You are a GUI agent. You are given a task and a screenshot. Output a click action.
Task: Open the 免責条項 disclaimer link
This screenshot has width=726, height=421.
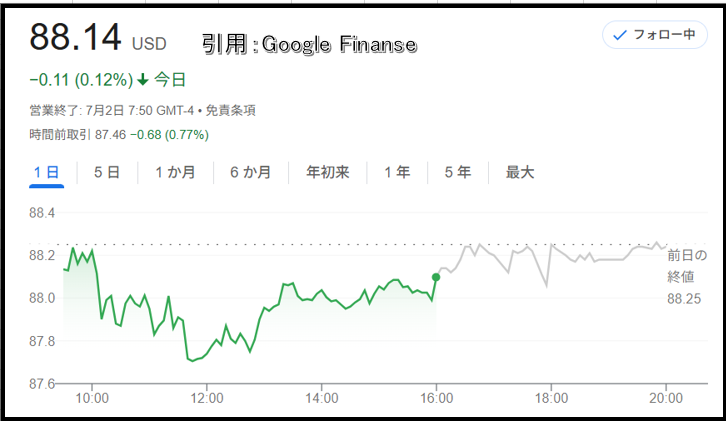tap(230, 110)
